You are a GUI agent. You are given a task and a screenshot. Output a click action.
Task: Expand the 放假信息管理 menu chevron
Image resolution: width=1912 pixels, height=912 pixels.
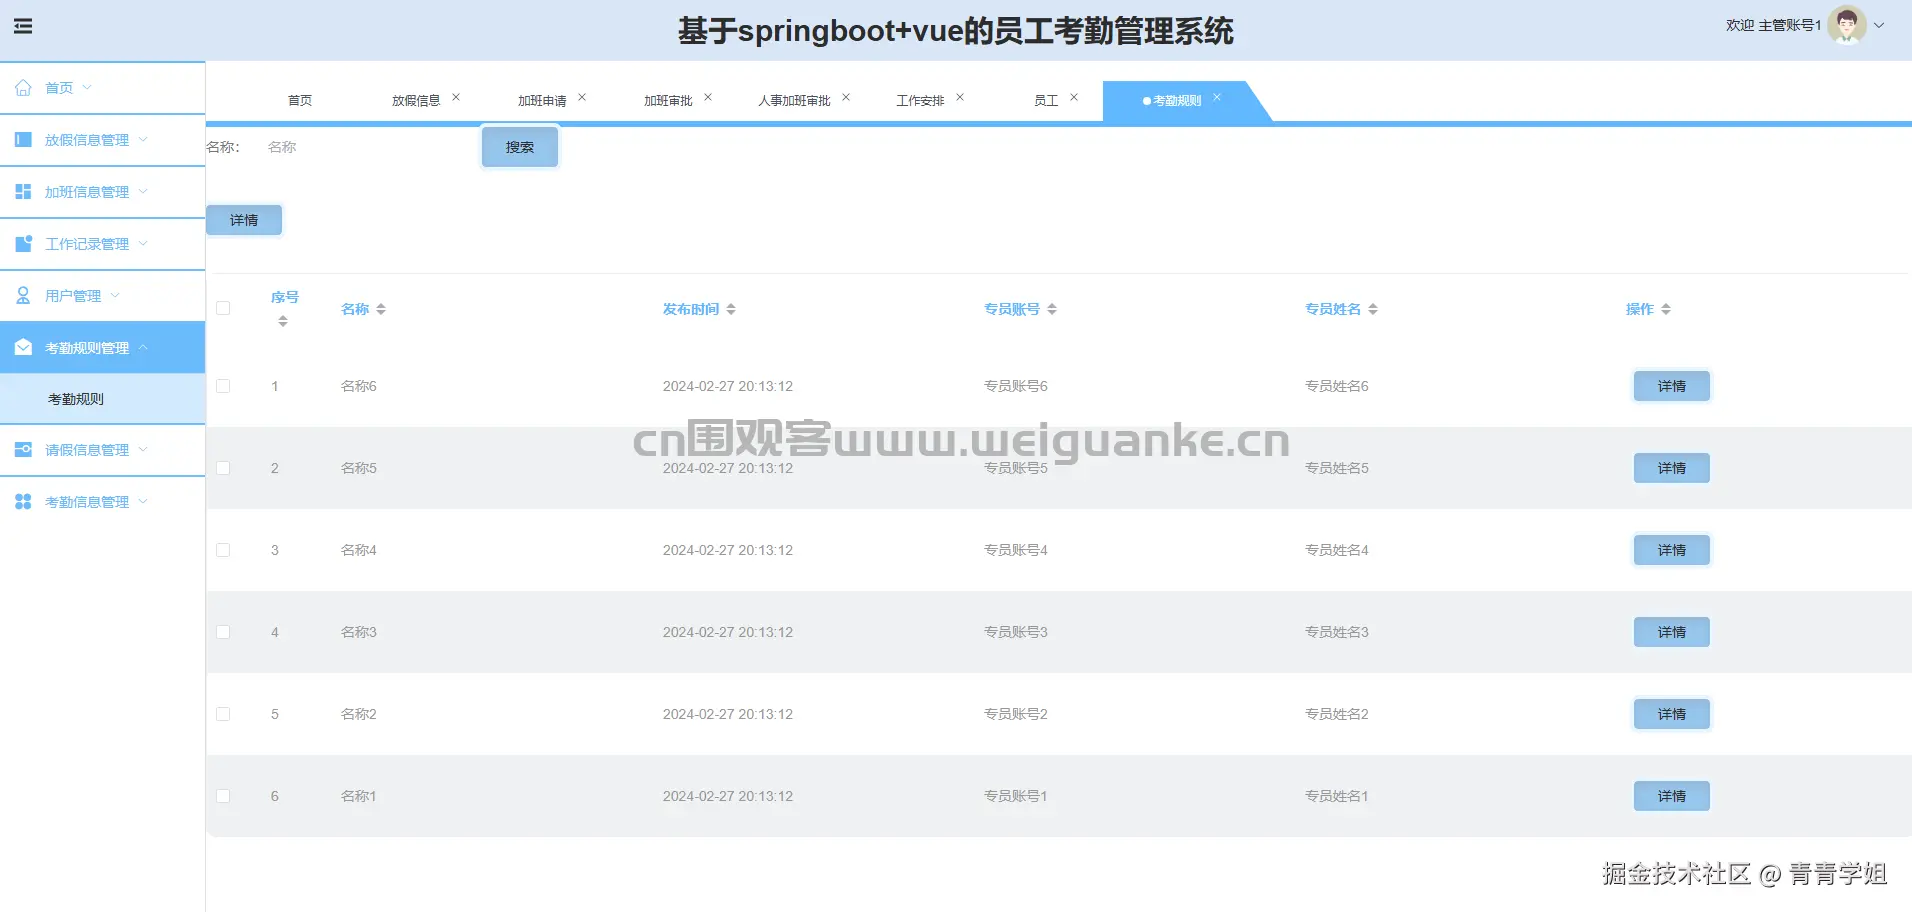pyautogui.click(x=143, y=139)
